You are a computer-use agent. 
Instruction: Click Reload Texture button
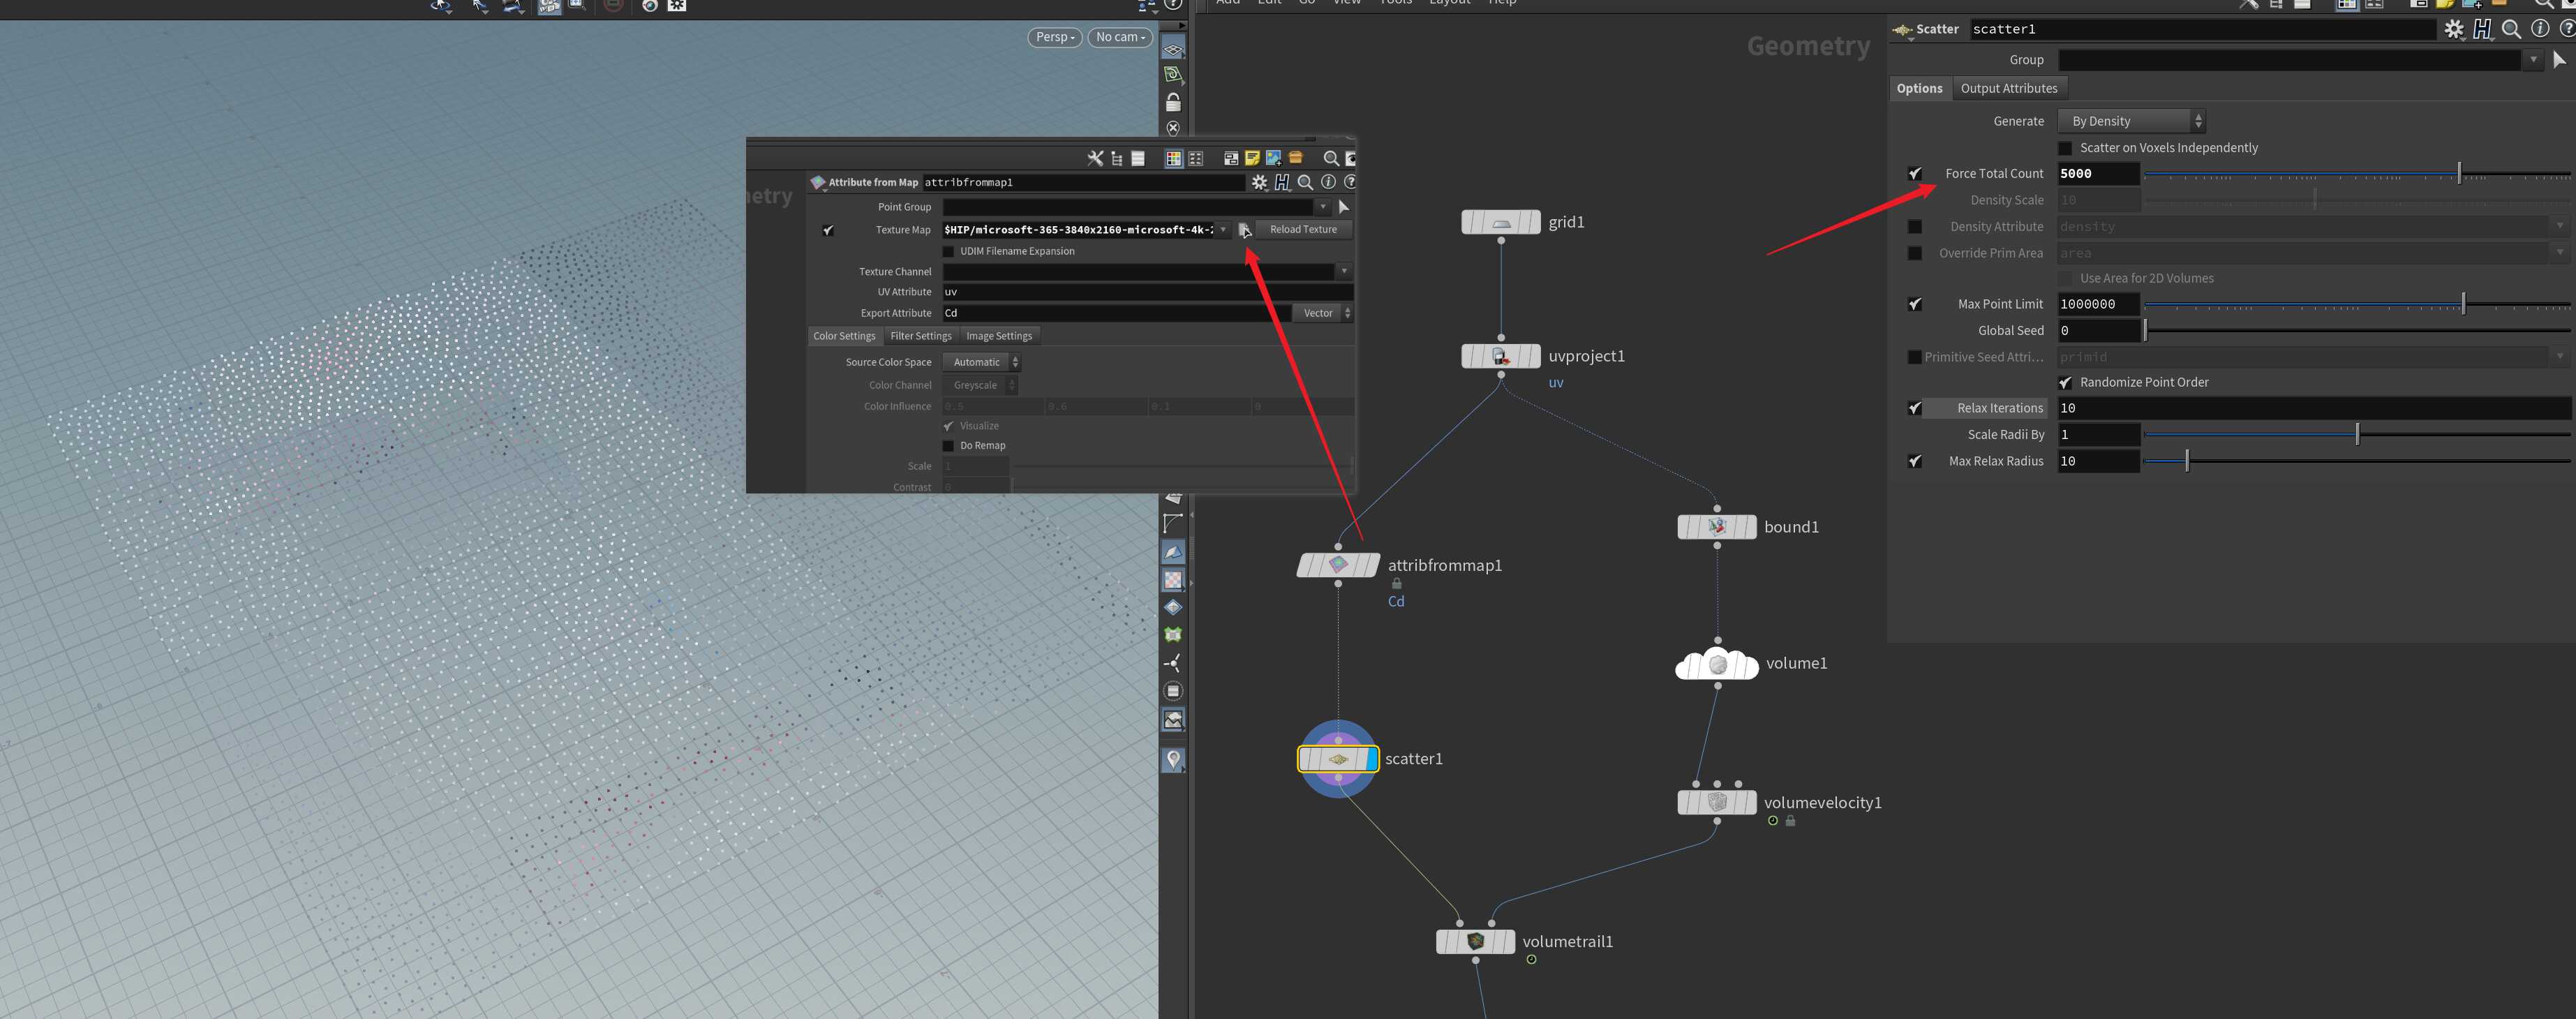[1303, 228]
